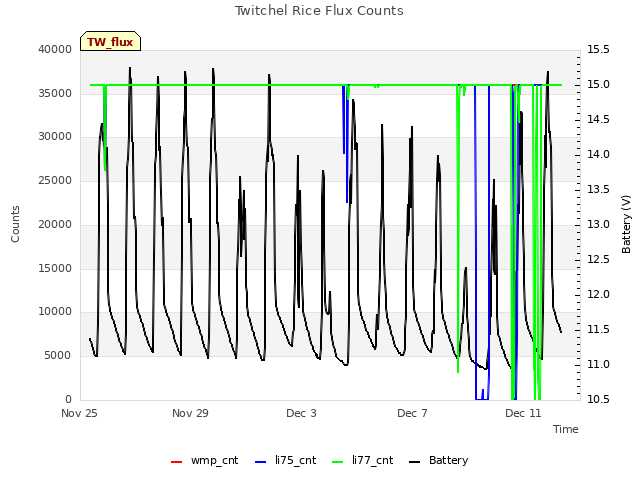Image resolution: width=640 pixels, height=480 pixels.
Task: Click the black Battery legend swatch
Action: click(414, 462)
